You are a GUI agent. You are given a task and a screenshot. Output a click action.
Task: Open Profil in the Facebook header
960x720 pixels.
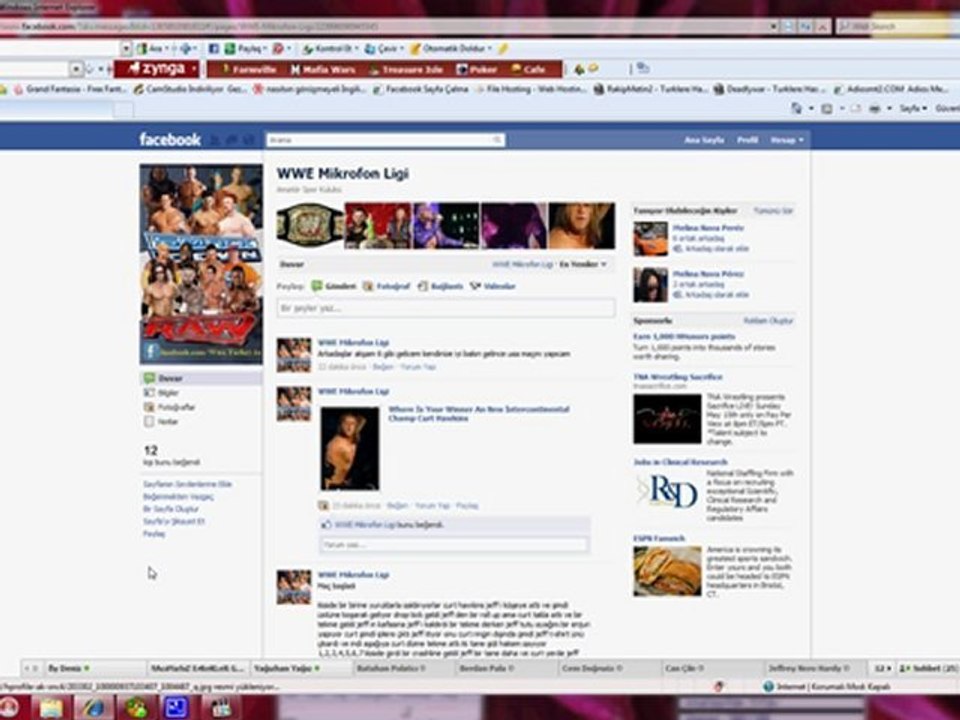coord(747,140)
